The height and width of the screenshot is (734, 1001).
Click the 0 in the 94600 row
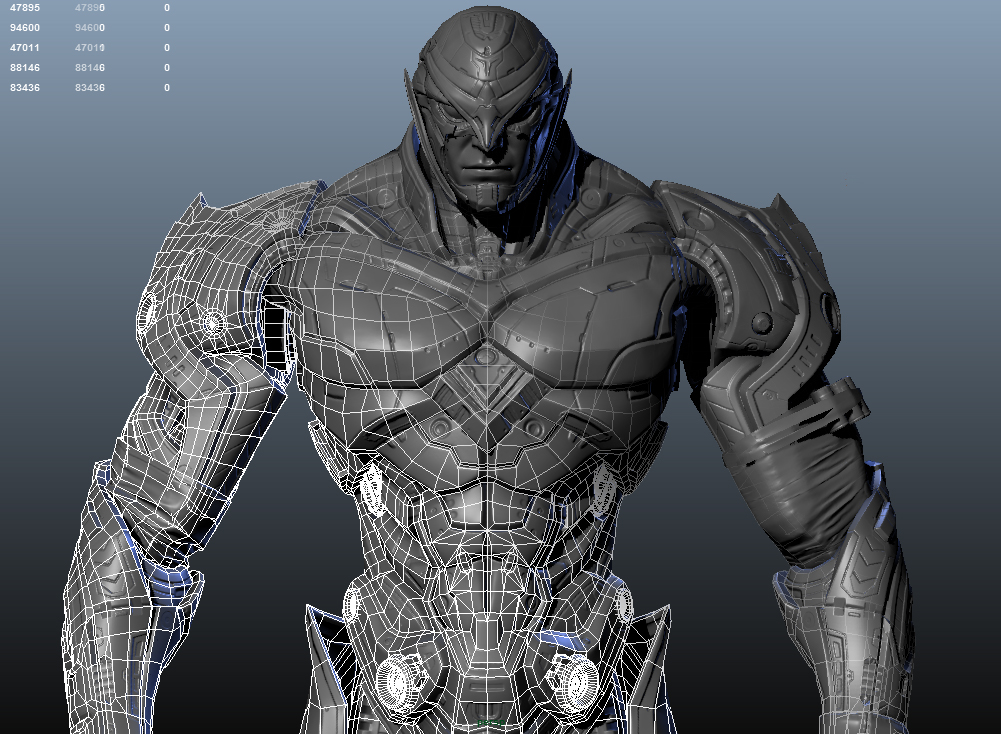pyautogui.click(x=167, y=28)
